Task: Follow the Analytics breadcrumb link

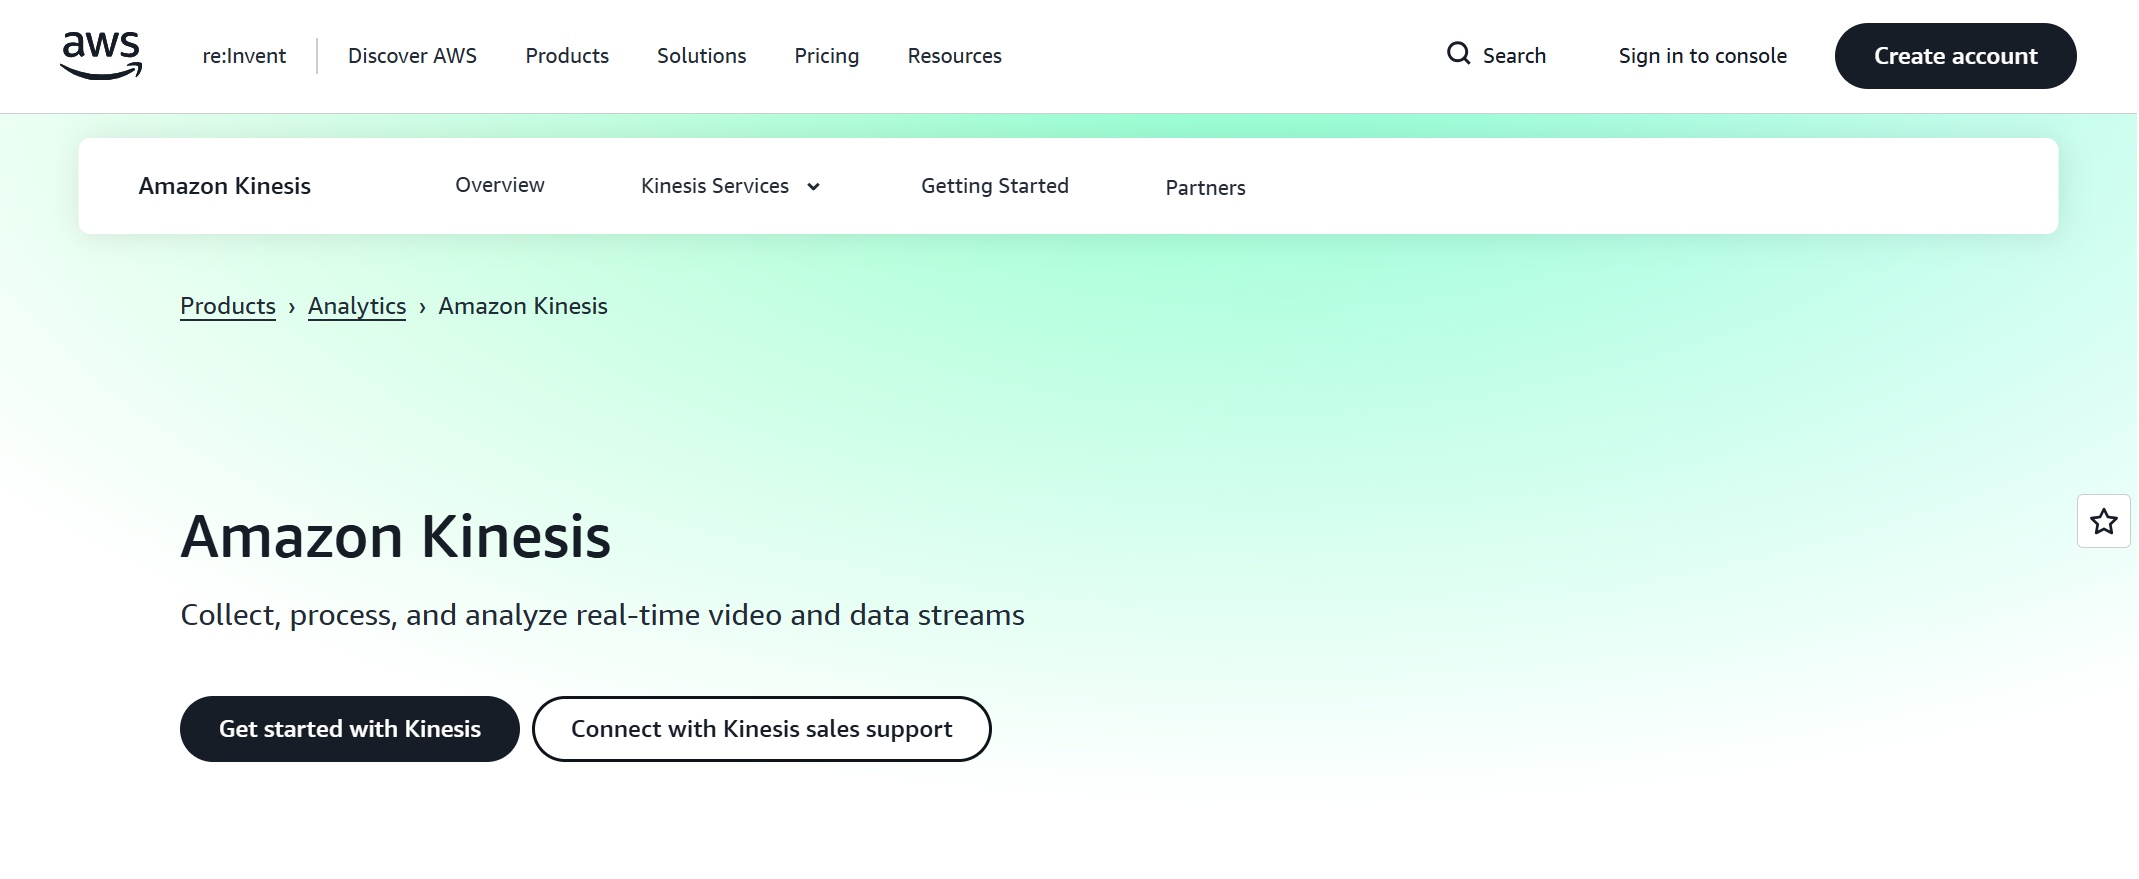Action: (x=356, y=306)
